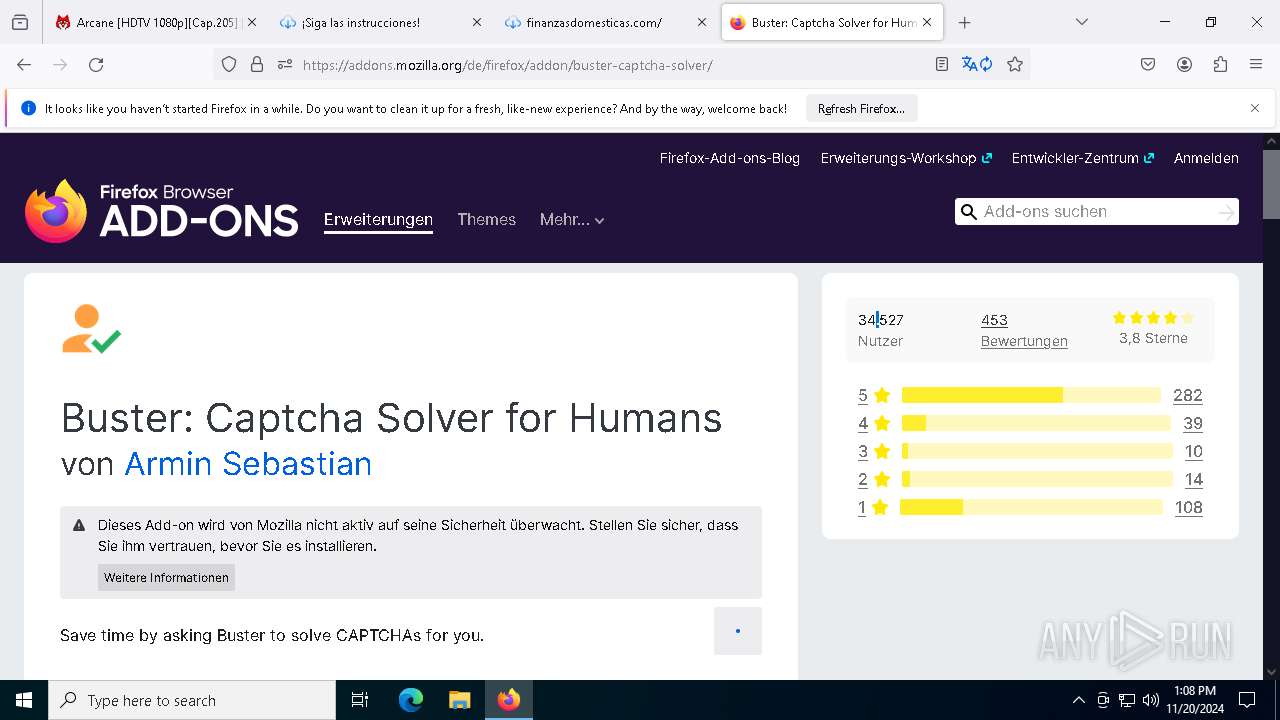1280x720 pixels.
Task: Click the Firefox Browser ADD-ONS logo
Action: pos(161,211)
